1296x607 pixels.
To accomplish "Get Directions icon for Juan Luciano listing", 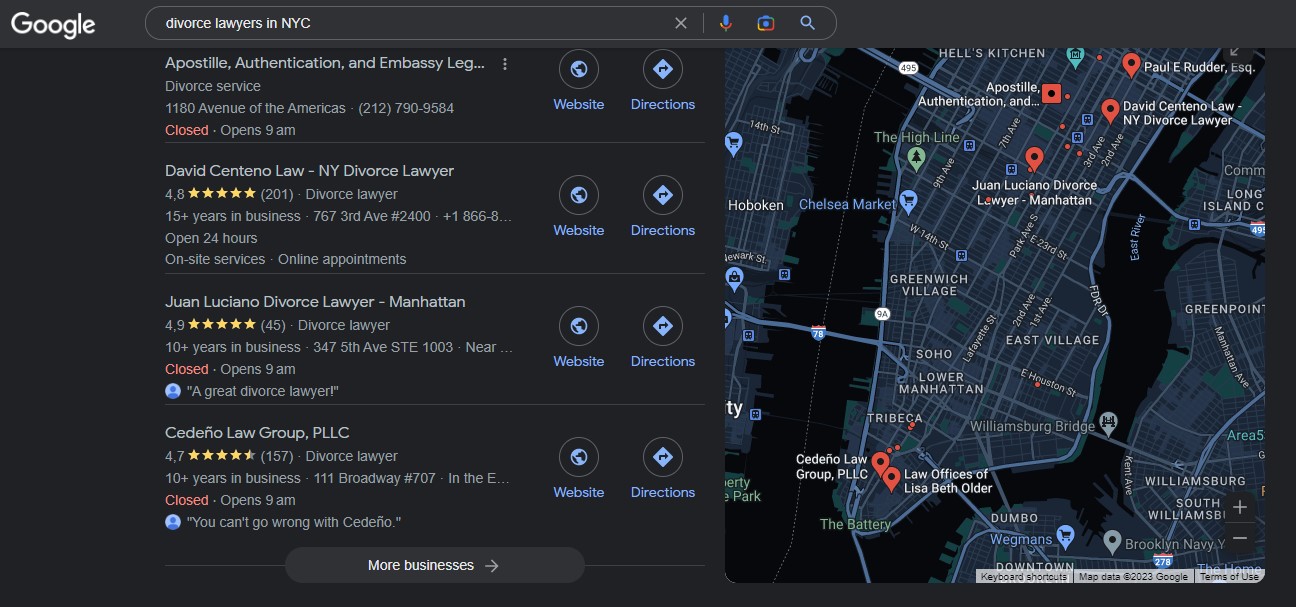I will (x=662, y=326).
